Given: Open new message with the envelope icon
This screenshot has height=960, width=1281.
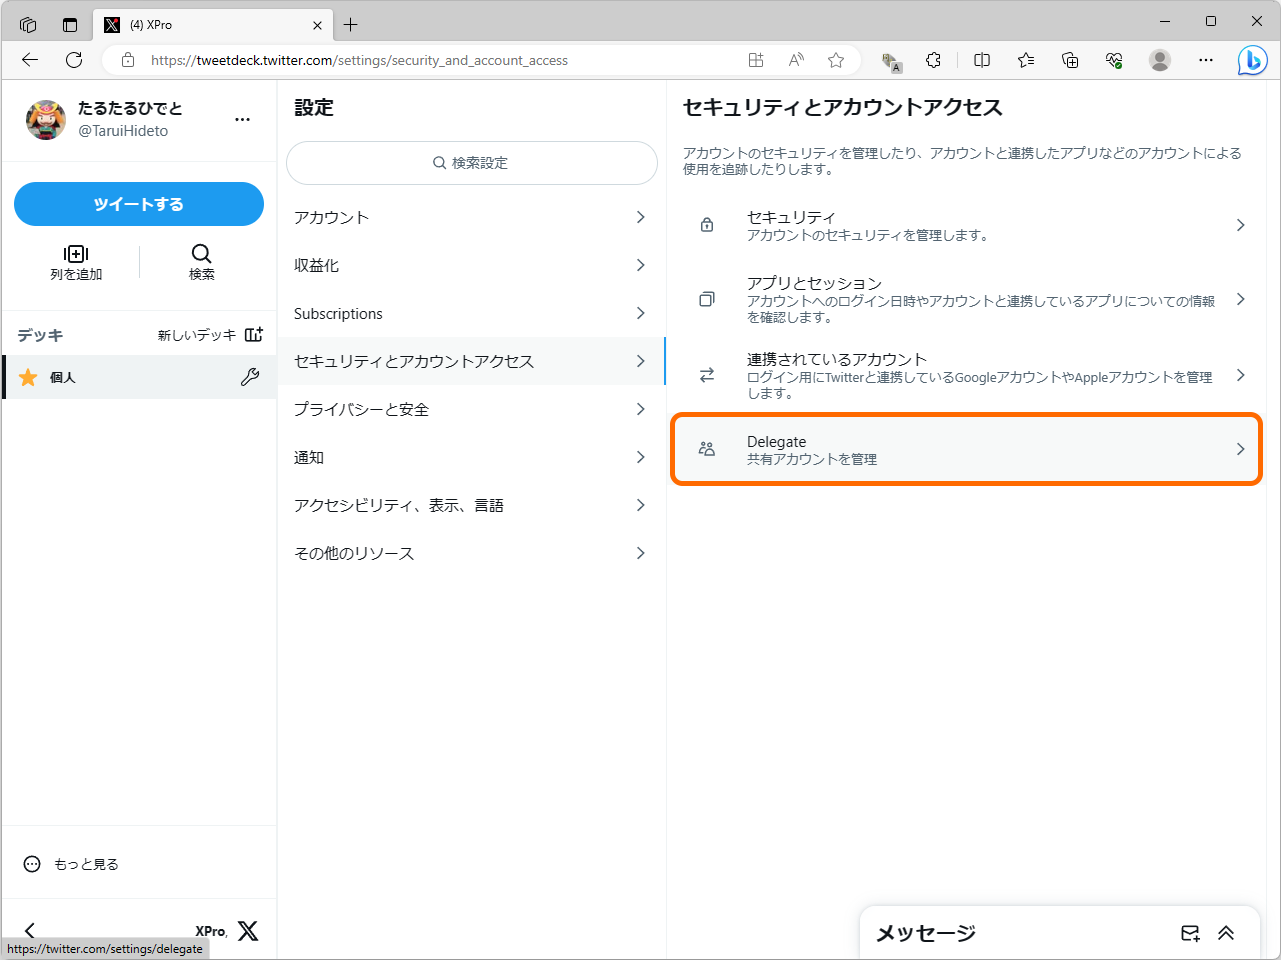Looking at the screenshot, I should [x=1189, y=933].
